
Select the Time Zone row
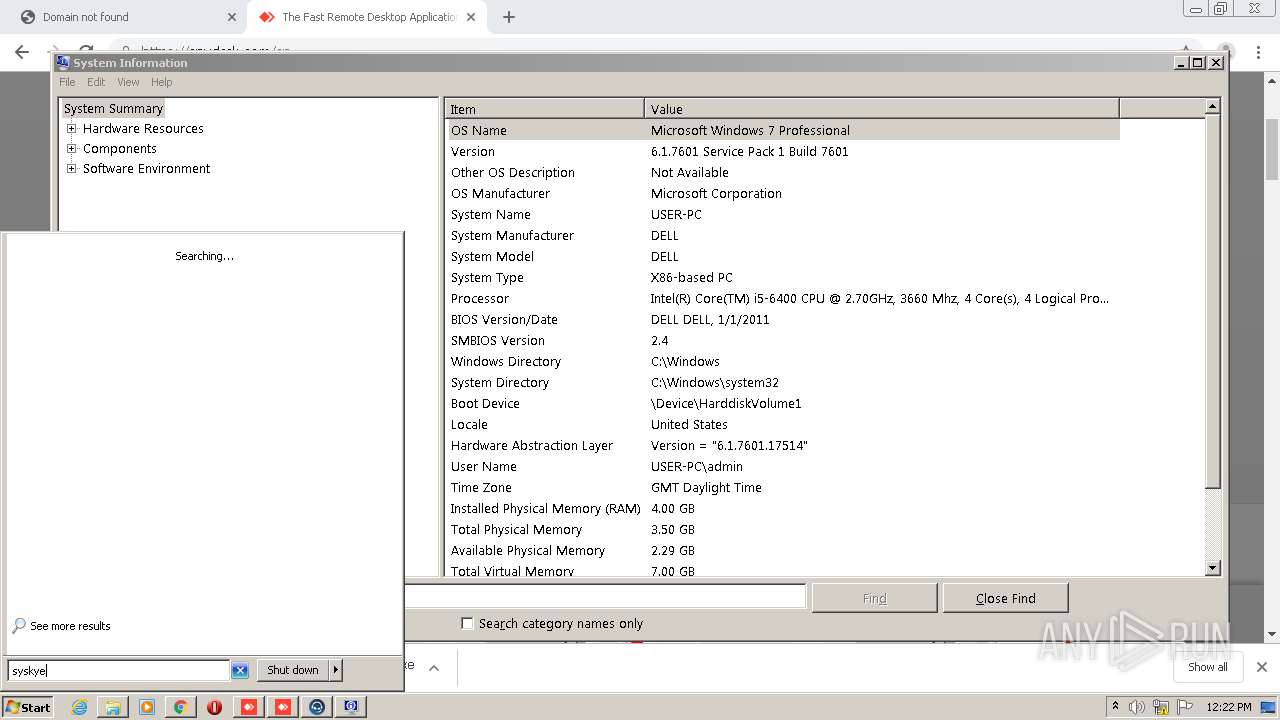[x=783, y=487]
